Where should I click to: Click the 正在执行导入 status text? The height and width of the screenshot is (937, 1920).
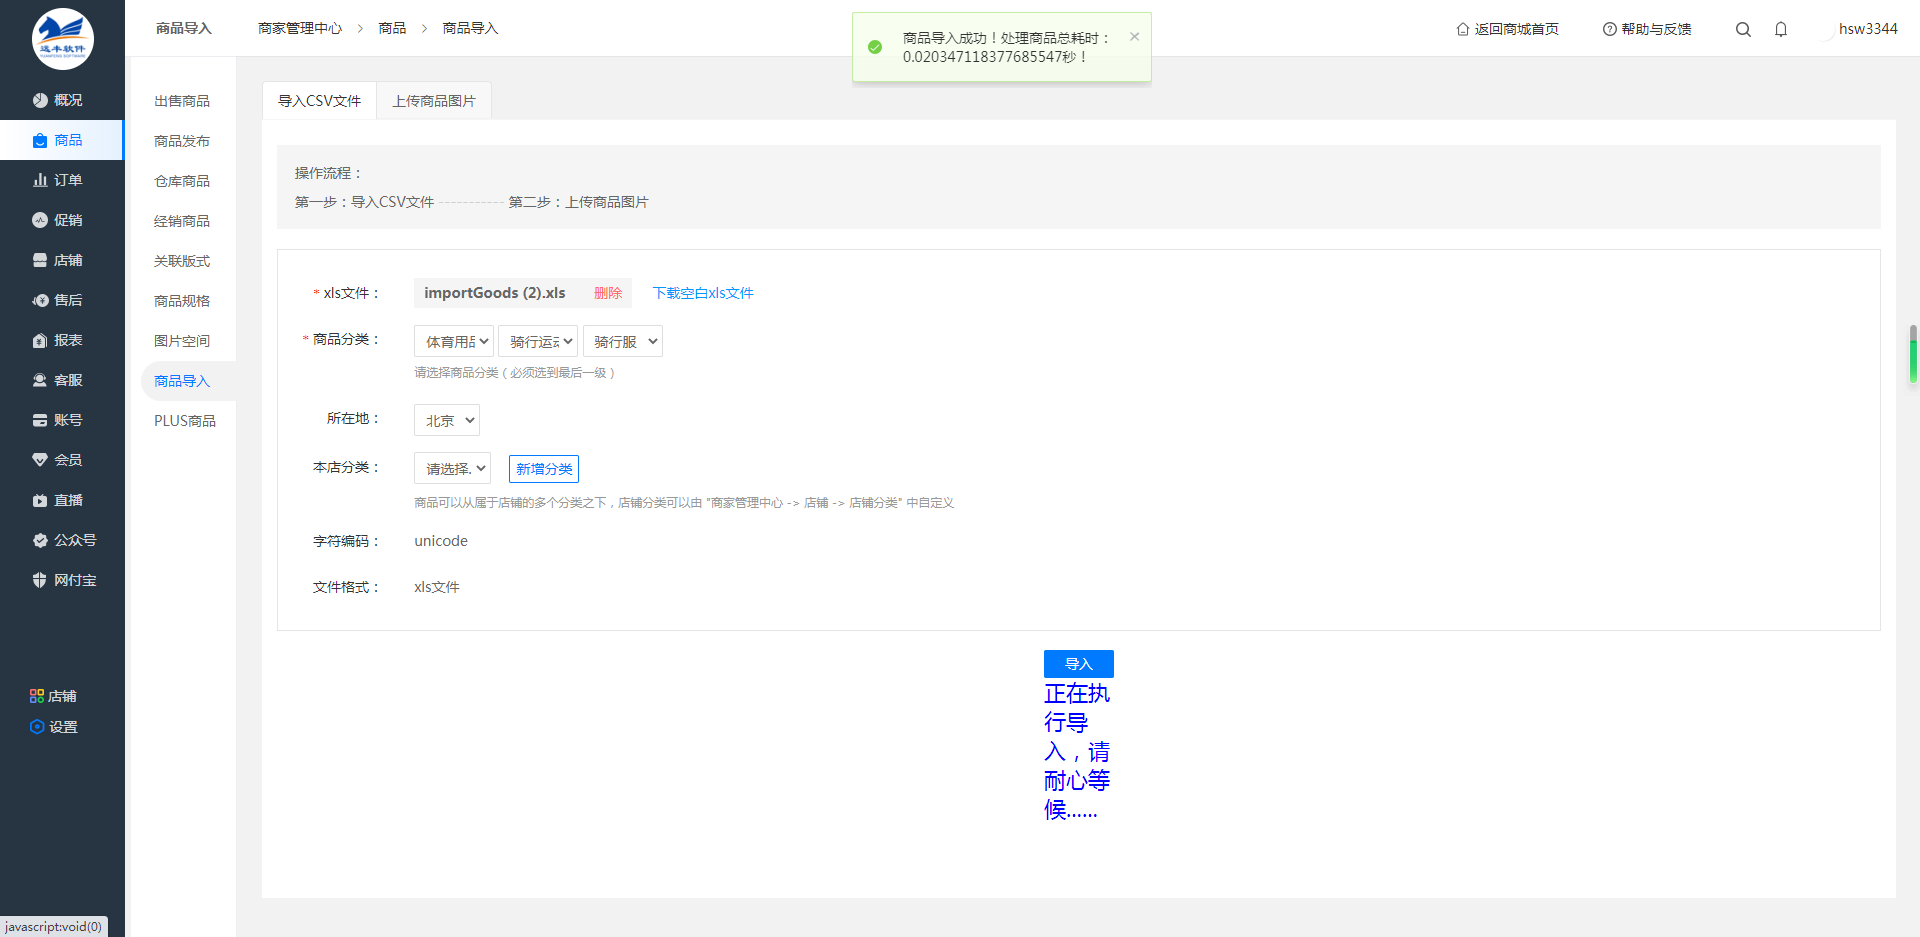1077,751
